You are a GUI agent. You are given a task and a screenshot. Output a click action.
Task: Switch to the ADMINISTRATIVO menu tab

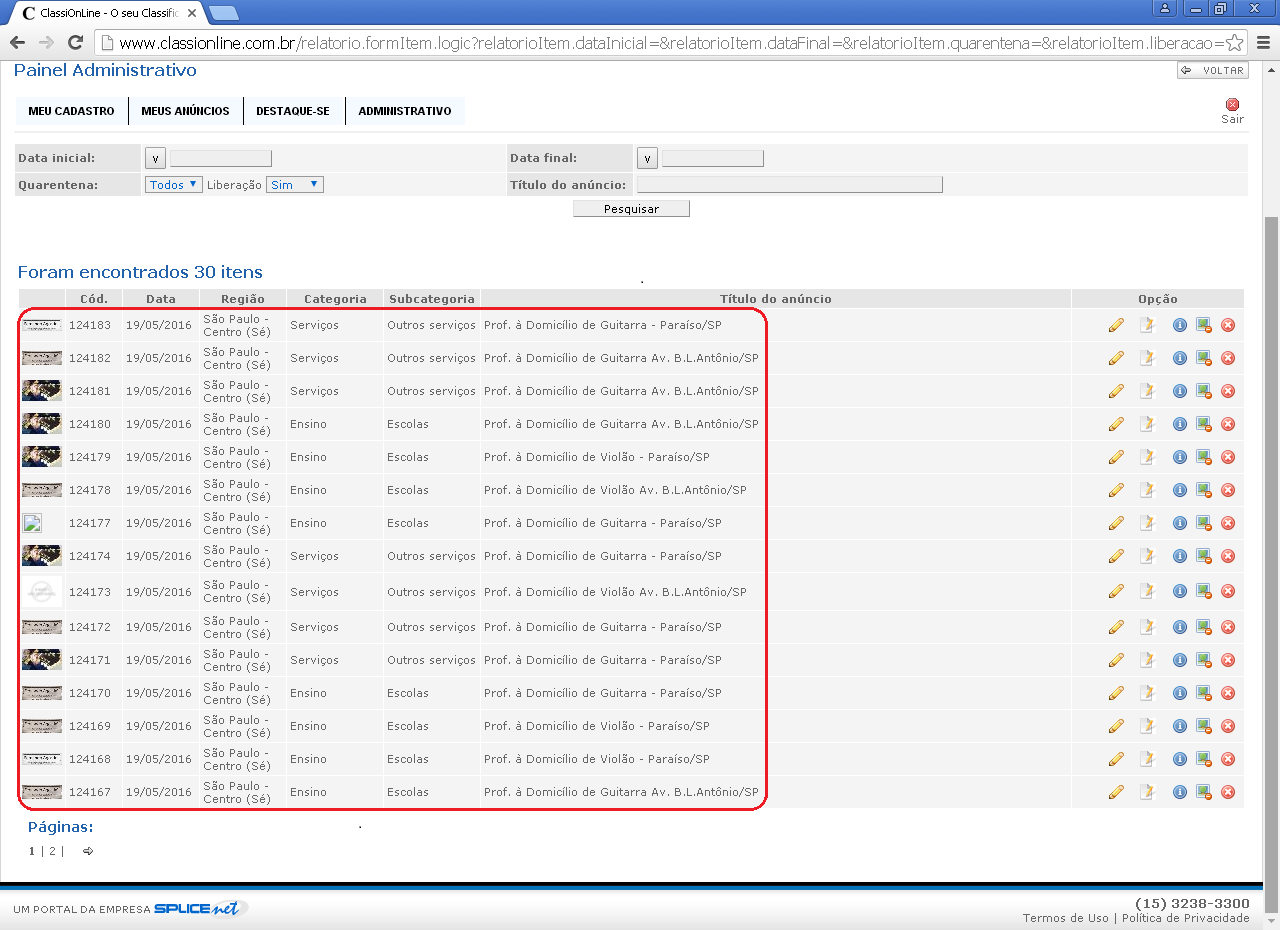(405, 111)
